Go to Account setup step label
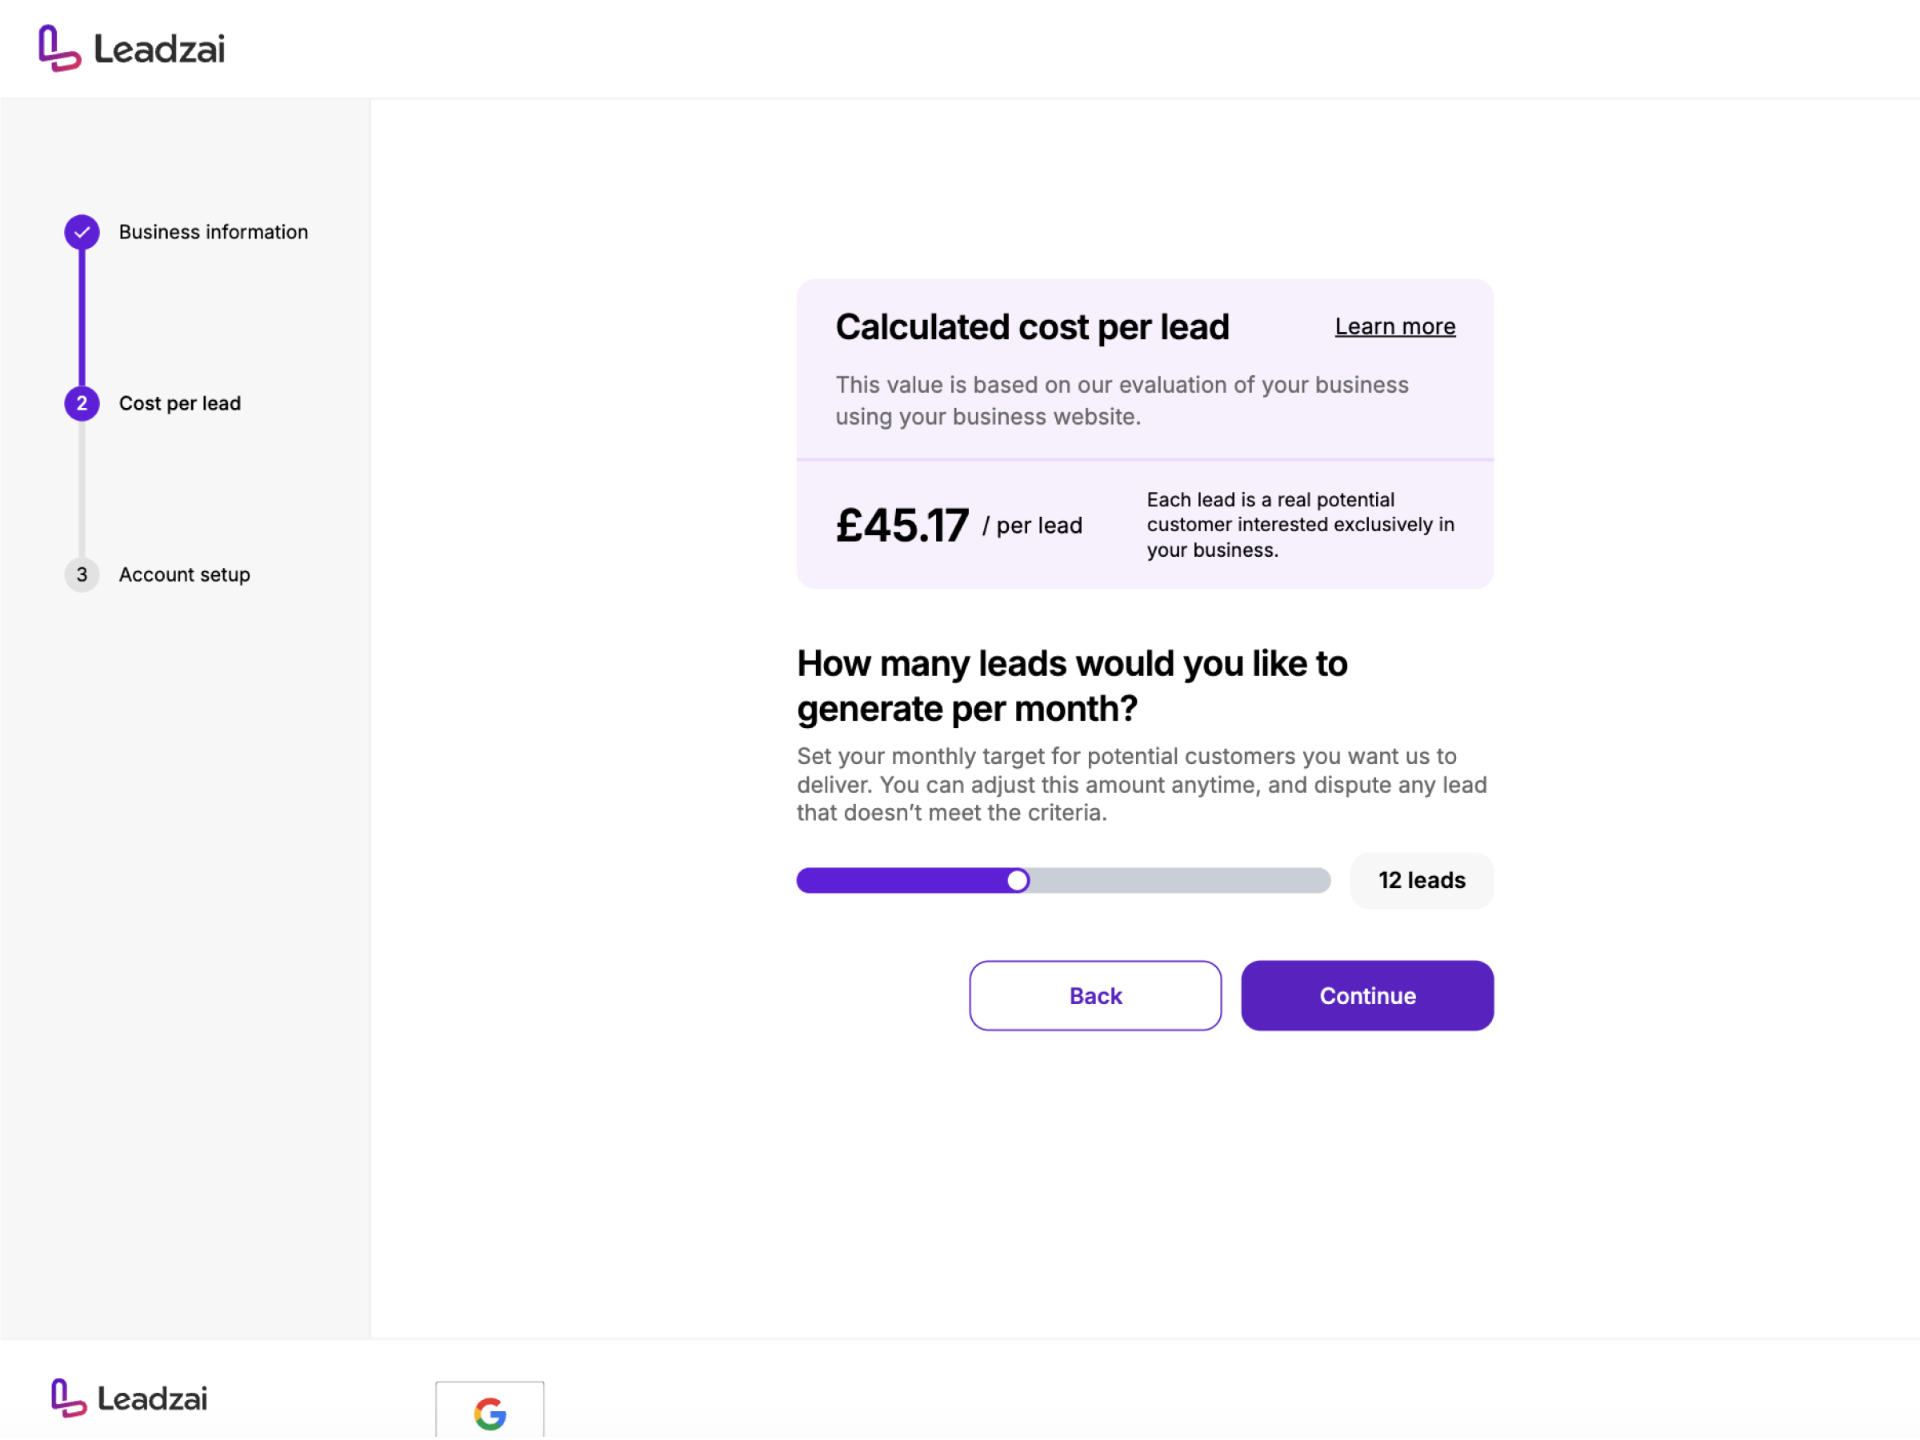Viewport: 1920px width, 1440px height. (184, 575)
